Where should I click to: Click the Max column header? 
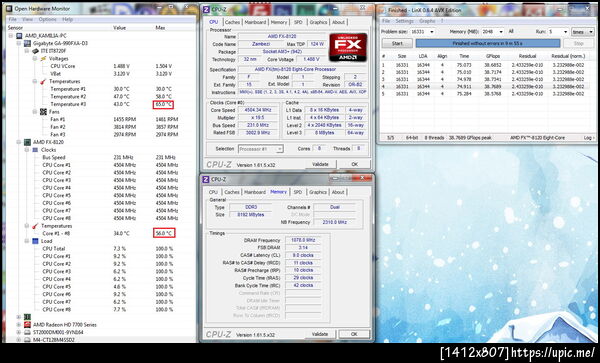(x=160, y=28)
